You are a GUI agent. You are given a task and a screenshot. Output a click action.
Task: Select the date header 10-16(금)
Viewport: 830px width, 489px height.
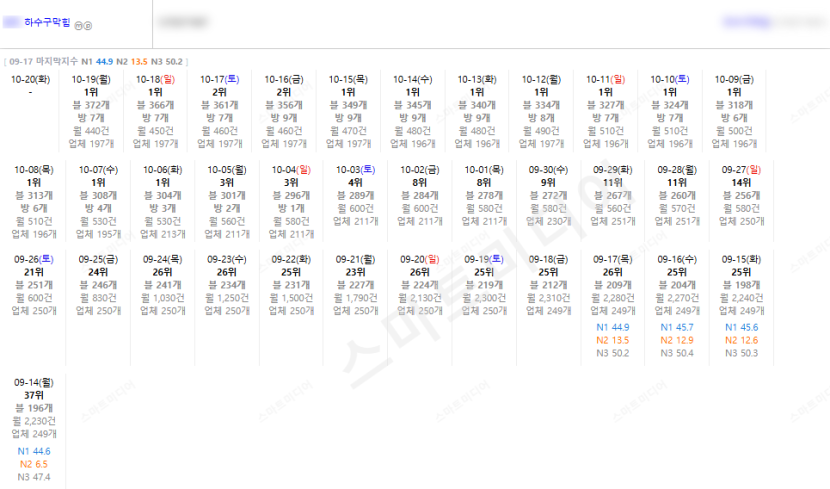(x=284, y=79)
